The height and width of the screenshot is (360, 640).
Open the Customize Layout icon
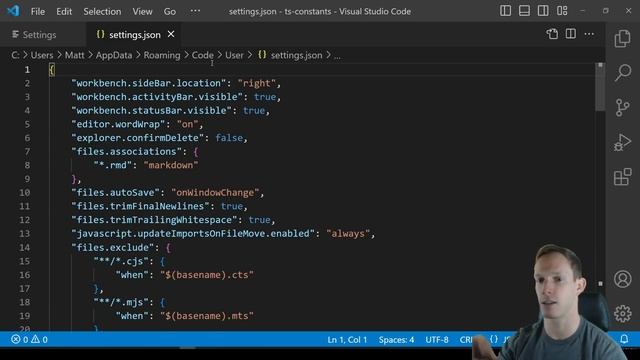(562, 11)
